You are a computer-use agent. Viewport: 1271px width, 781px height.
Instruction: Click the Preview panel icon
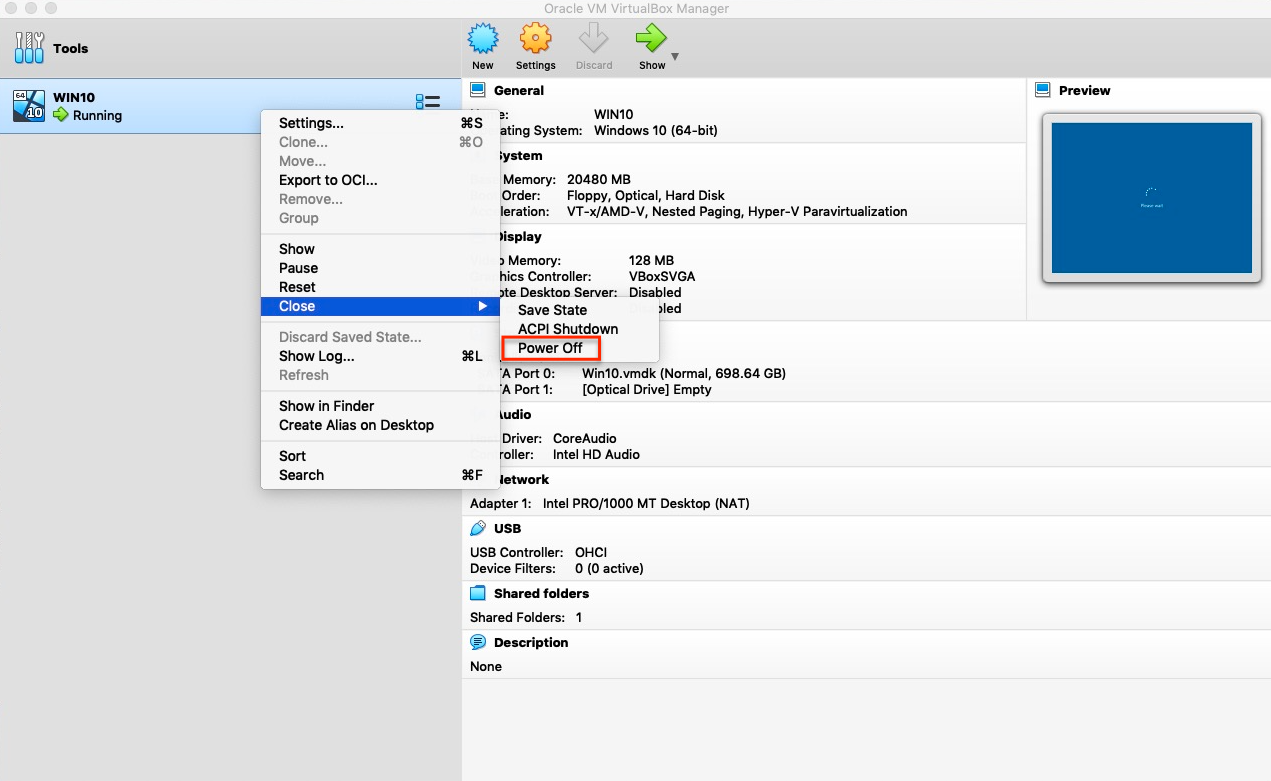pos(1043,90)
